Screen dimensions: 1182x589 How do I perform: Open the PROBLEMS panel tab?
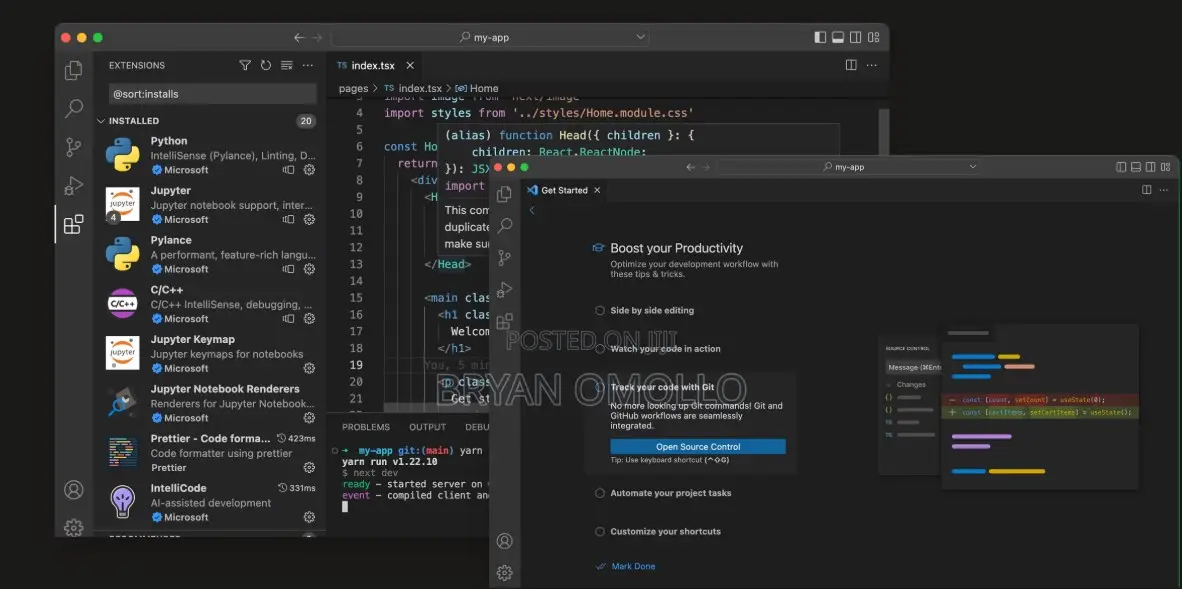[x=366, y=427]
